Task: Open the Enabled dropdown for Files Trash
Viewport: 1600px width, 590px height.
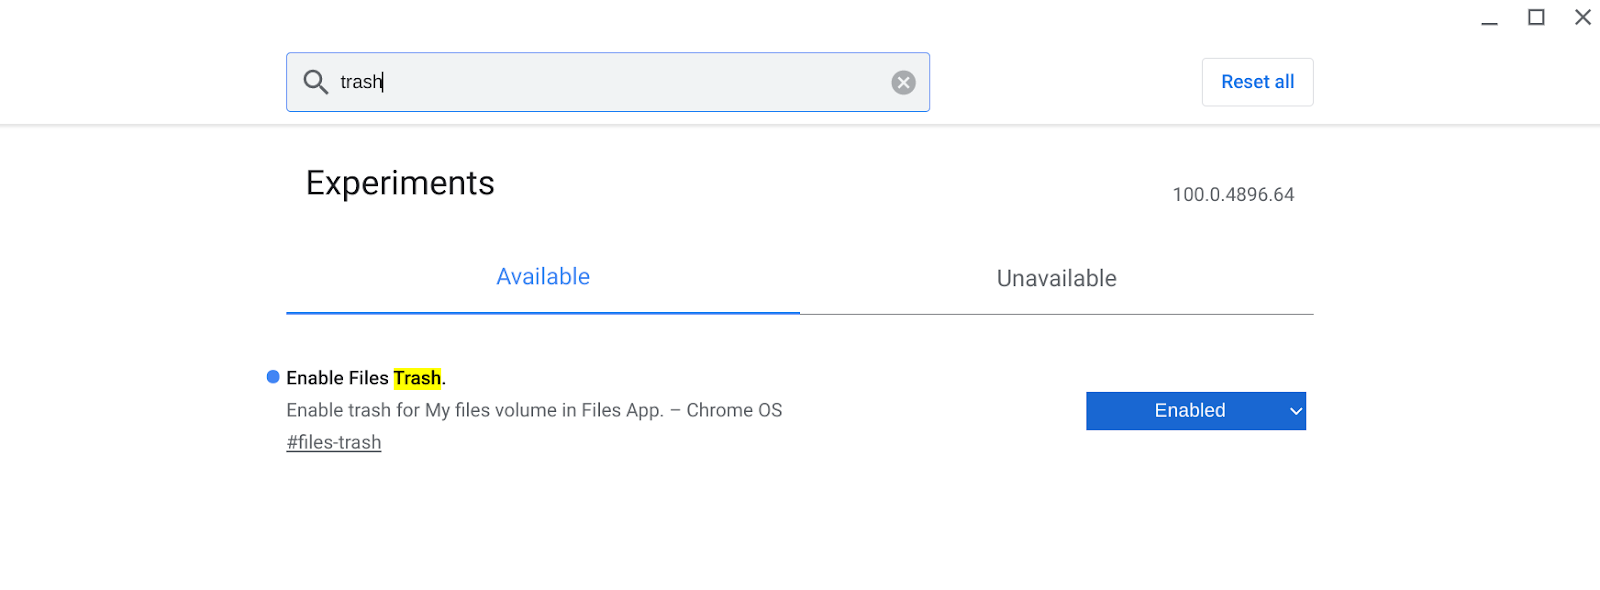Action: pos(1196,411)
